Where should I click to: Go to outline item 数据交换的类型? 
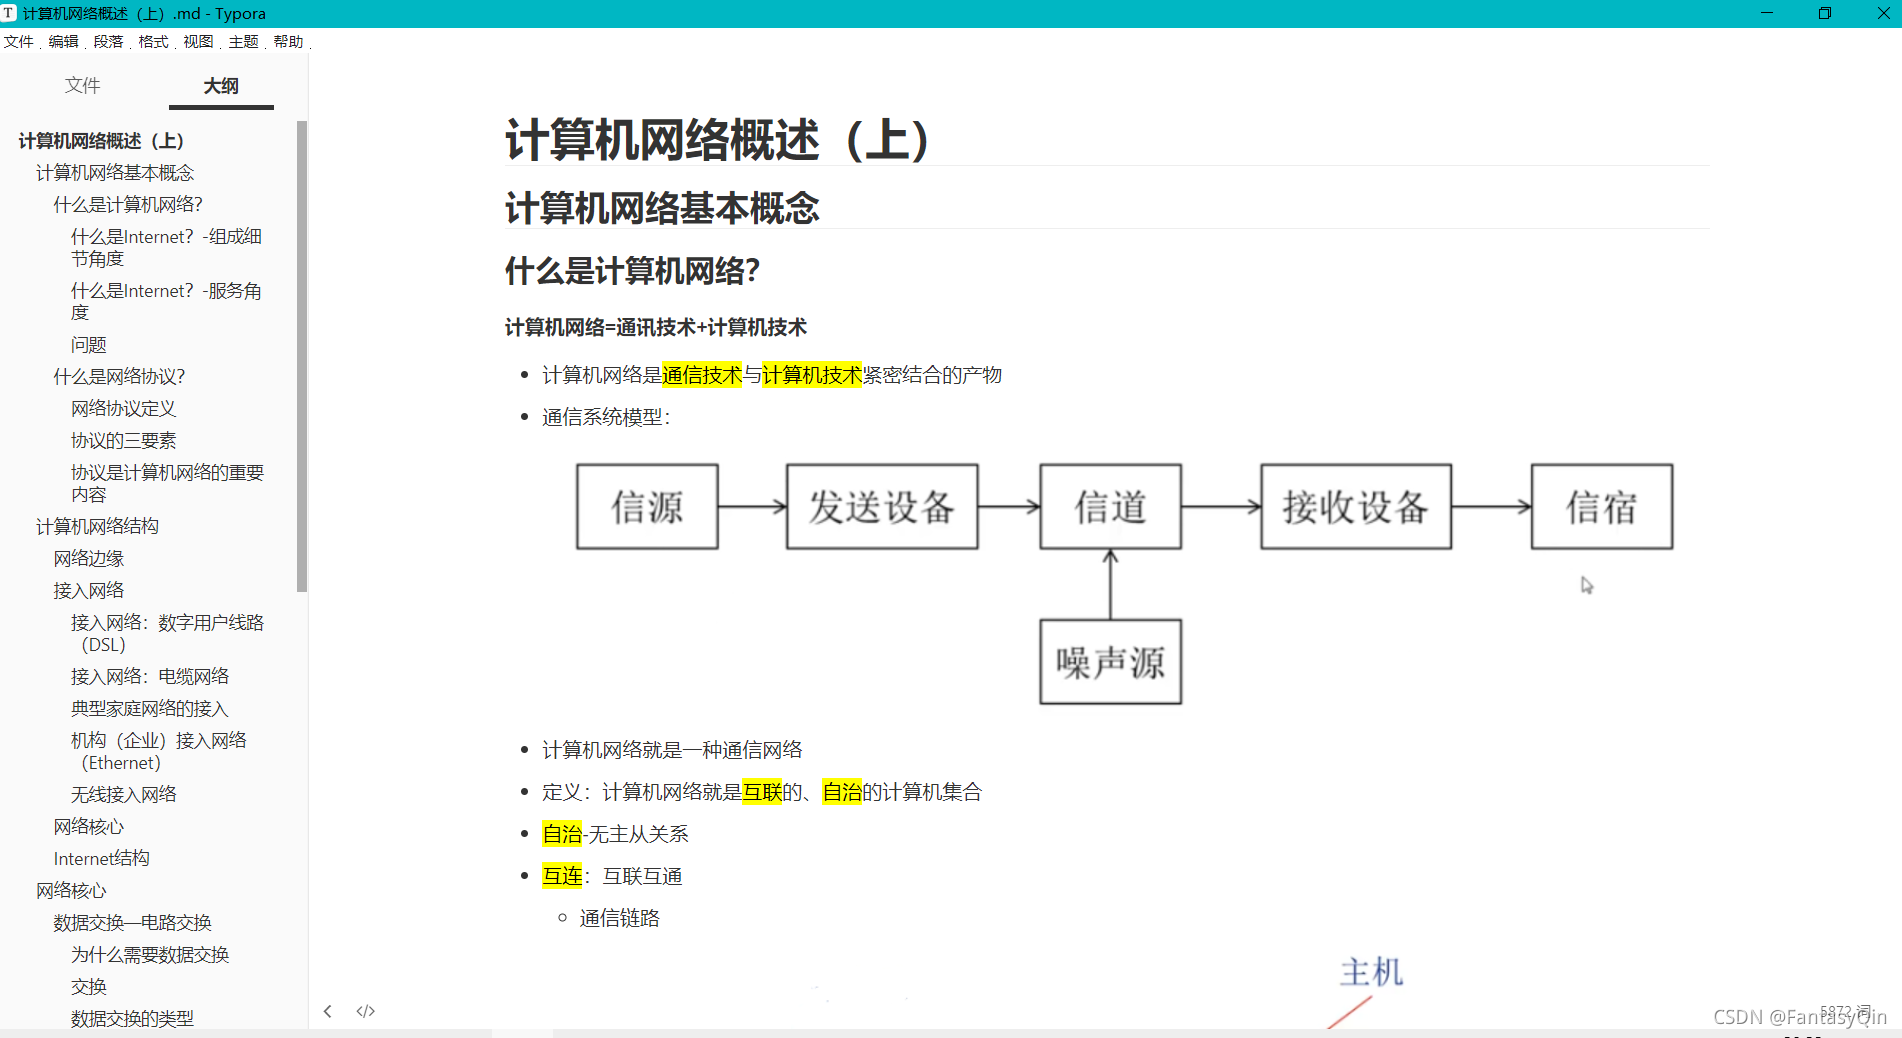(132, 1019)
